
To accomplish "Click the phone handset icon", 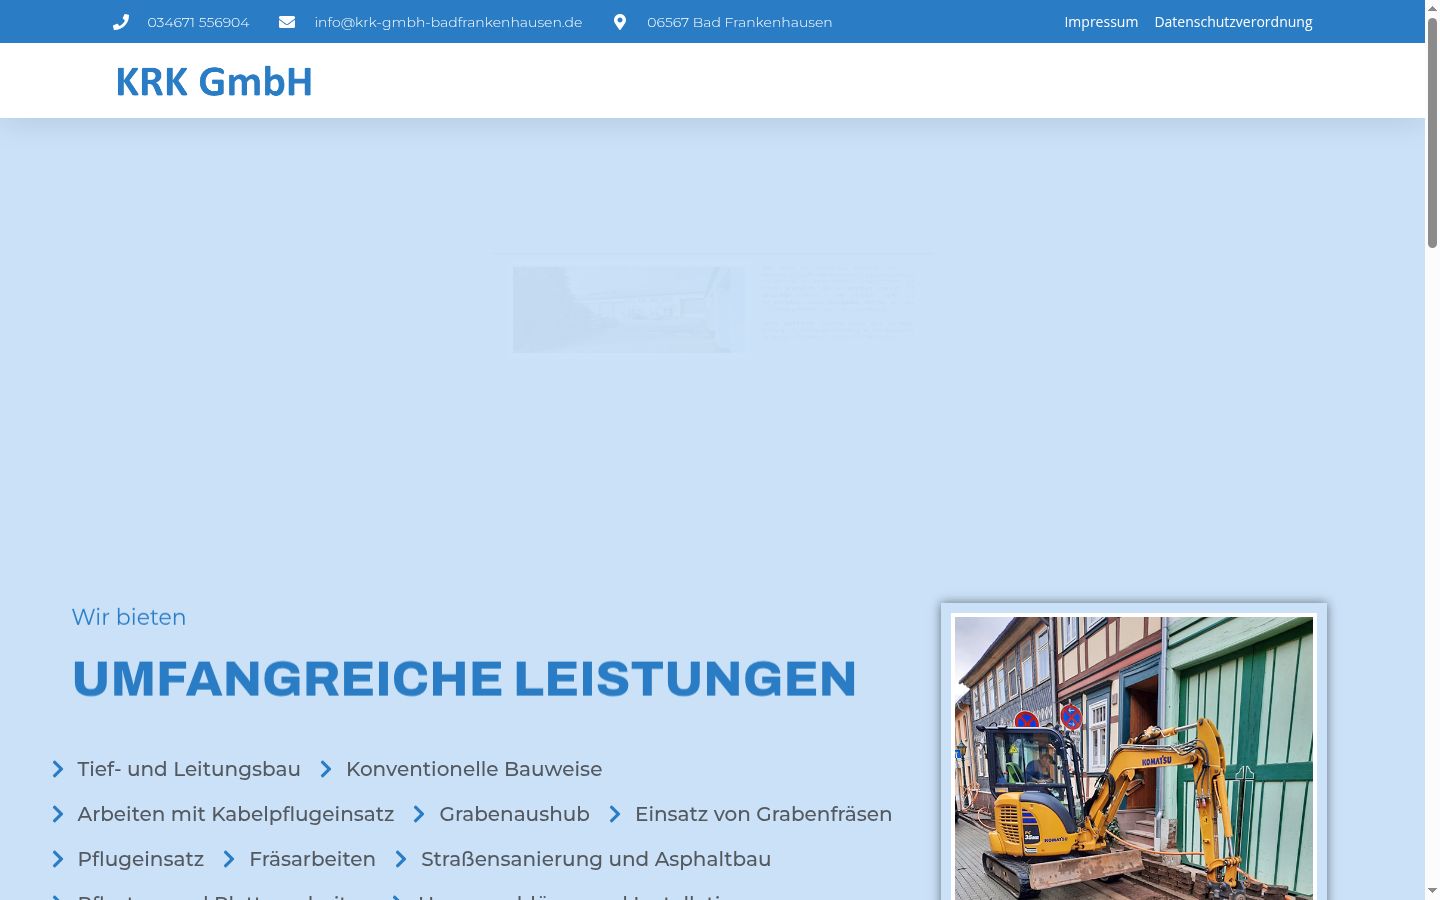I will coord(121,22).
